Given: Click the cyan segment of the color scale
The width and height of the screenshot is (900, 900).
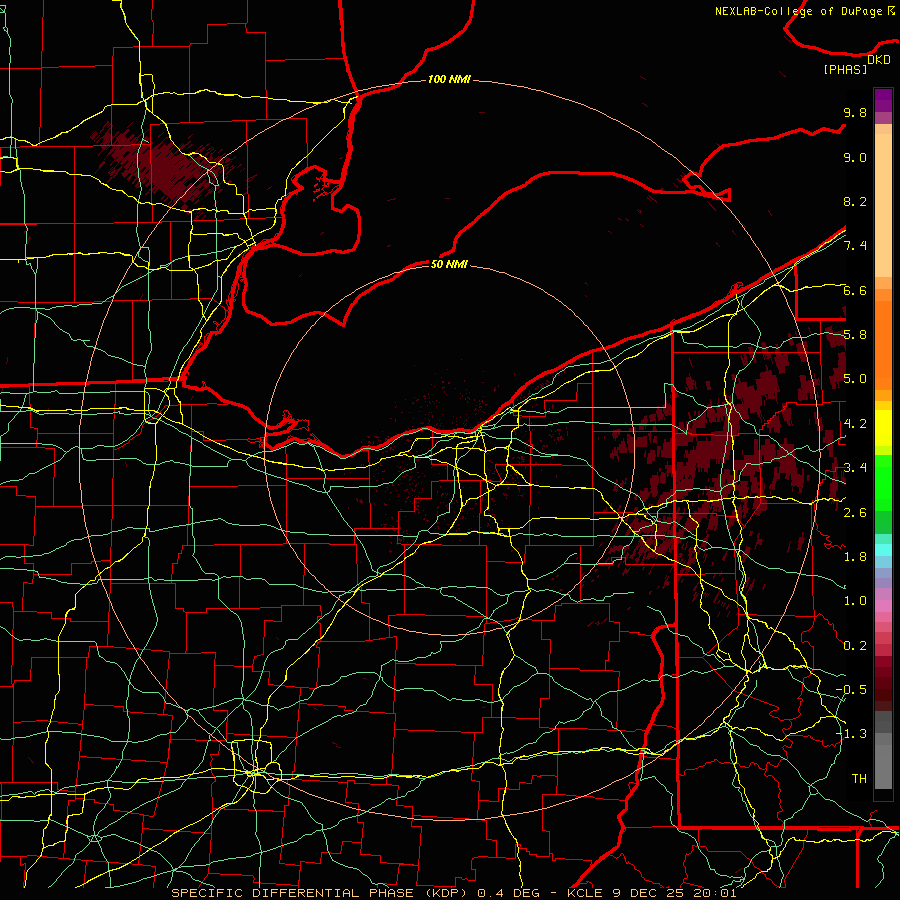Looking at the screenshot, I should coord(883,549).
